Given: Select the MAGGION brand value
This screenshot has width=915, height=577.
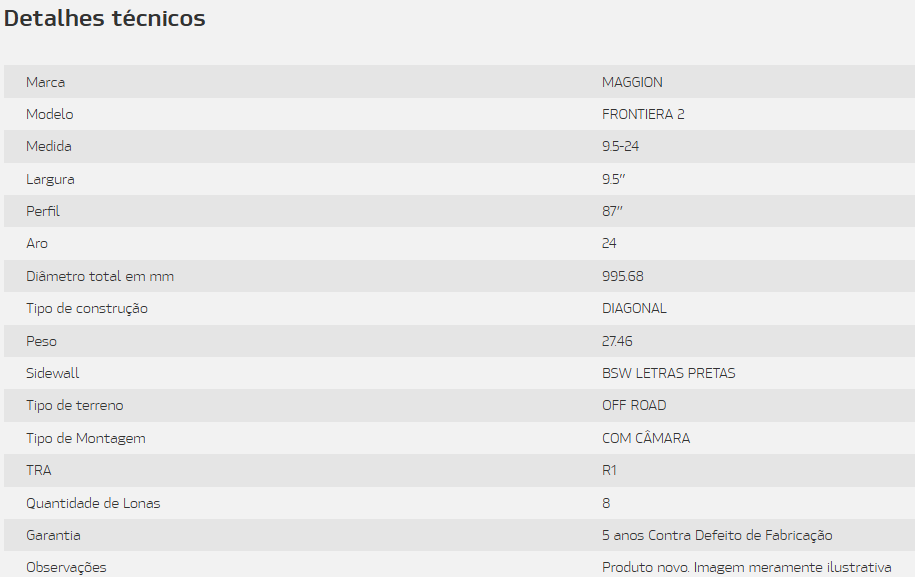Looking at the screenshot, I should coord(632,82).
